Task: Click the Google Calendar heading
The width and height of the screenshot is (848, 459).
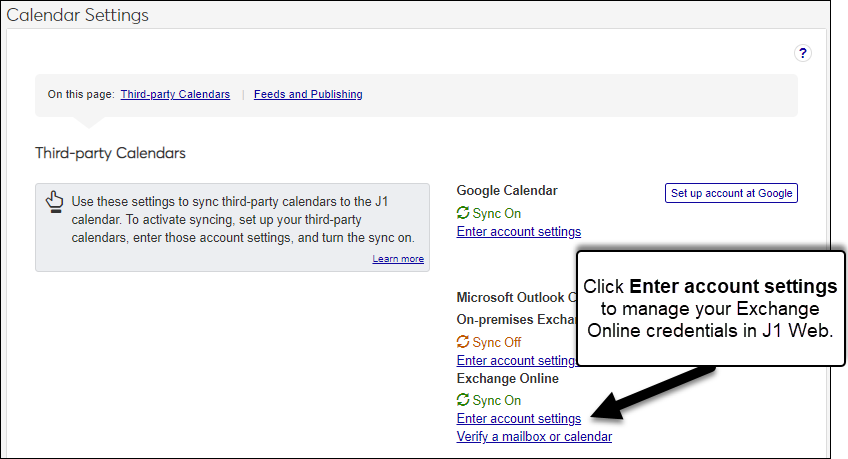Action: point(507,190)
